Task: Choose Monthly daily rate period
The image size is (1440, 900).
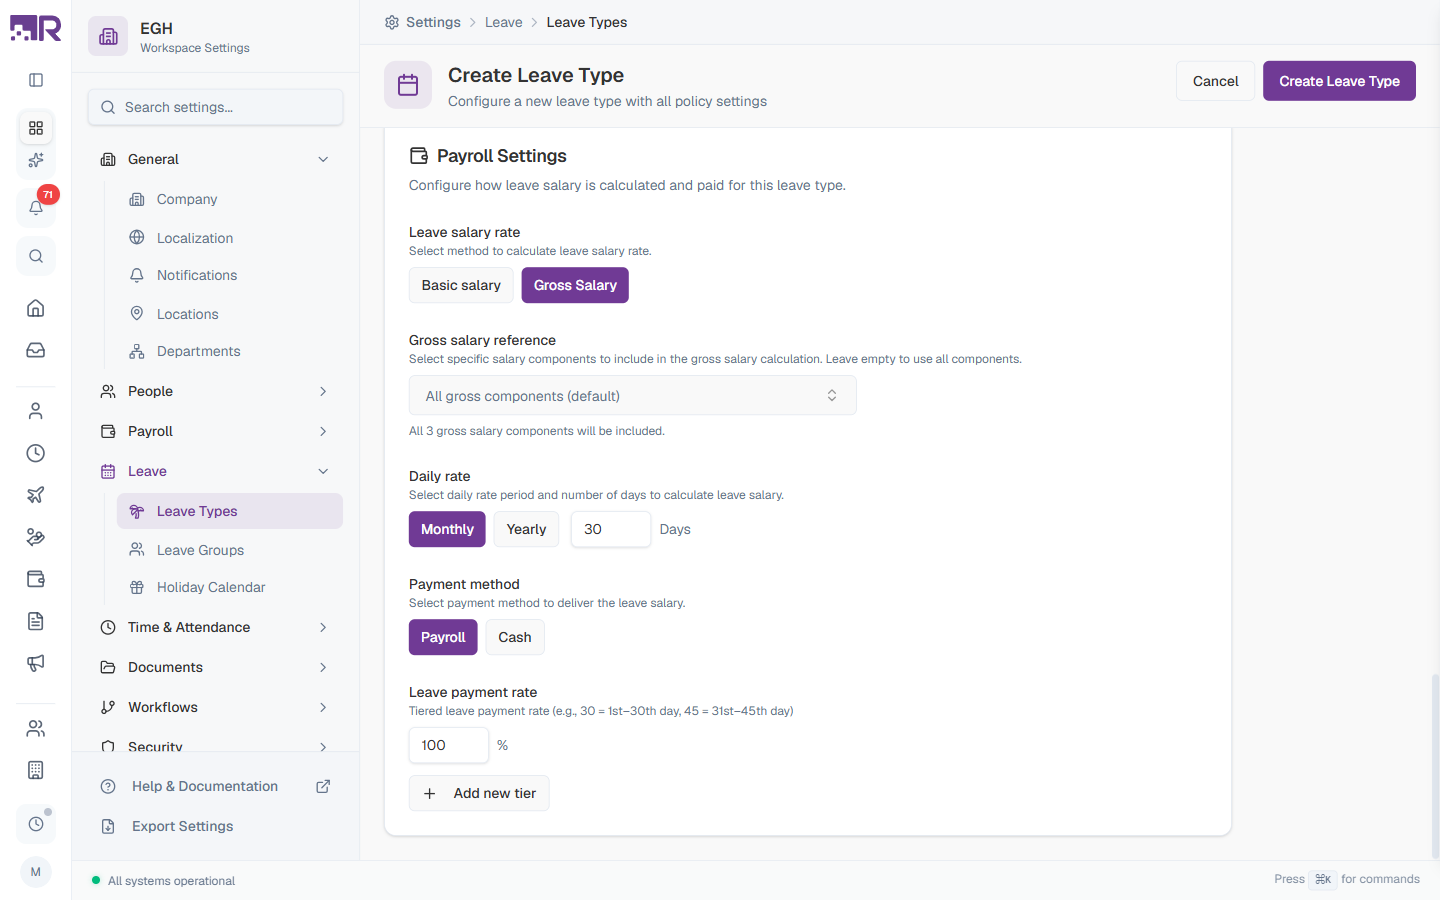Action: click(x=447, y=529)
